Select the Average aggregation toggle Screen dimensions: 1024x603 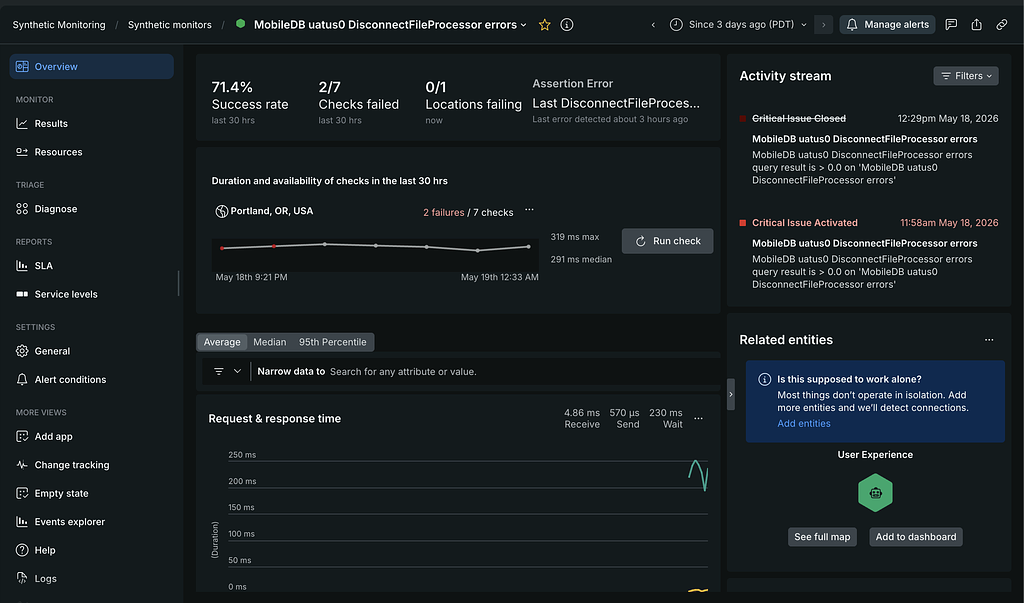pyautogui.click(x=222, y=342)
